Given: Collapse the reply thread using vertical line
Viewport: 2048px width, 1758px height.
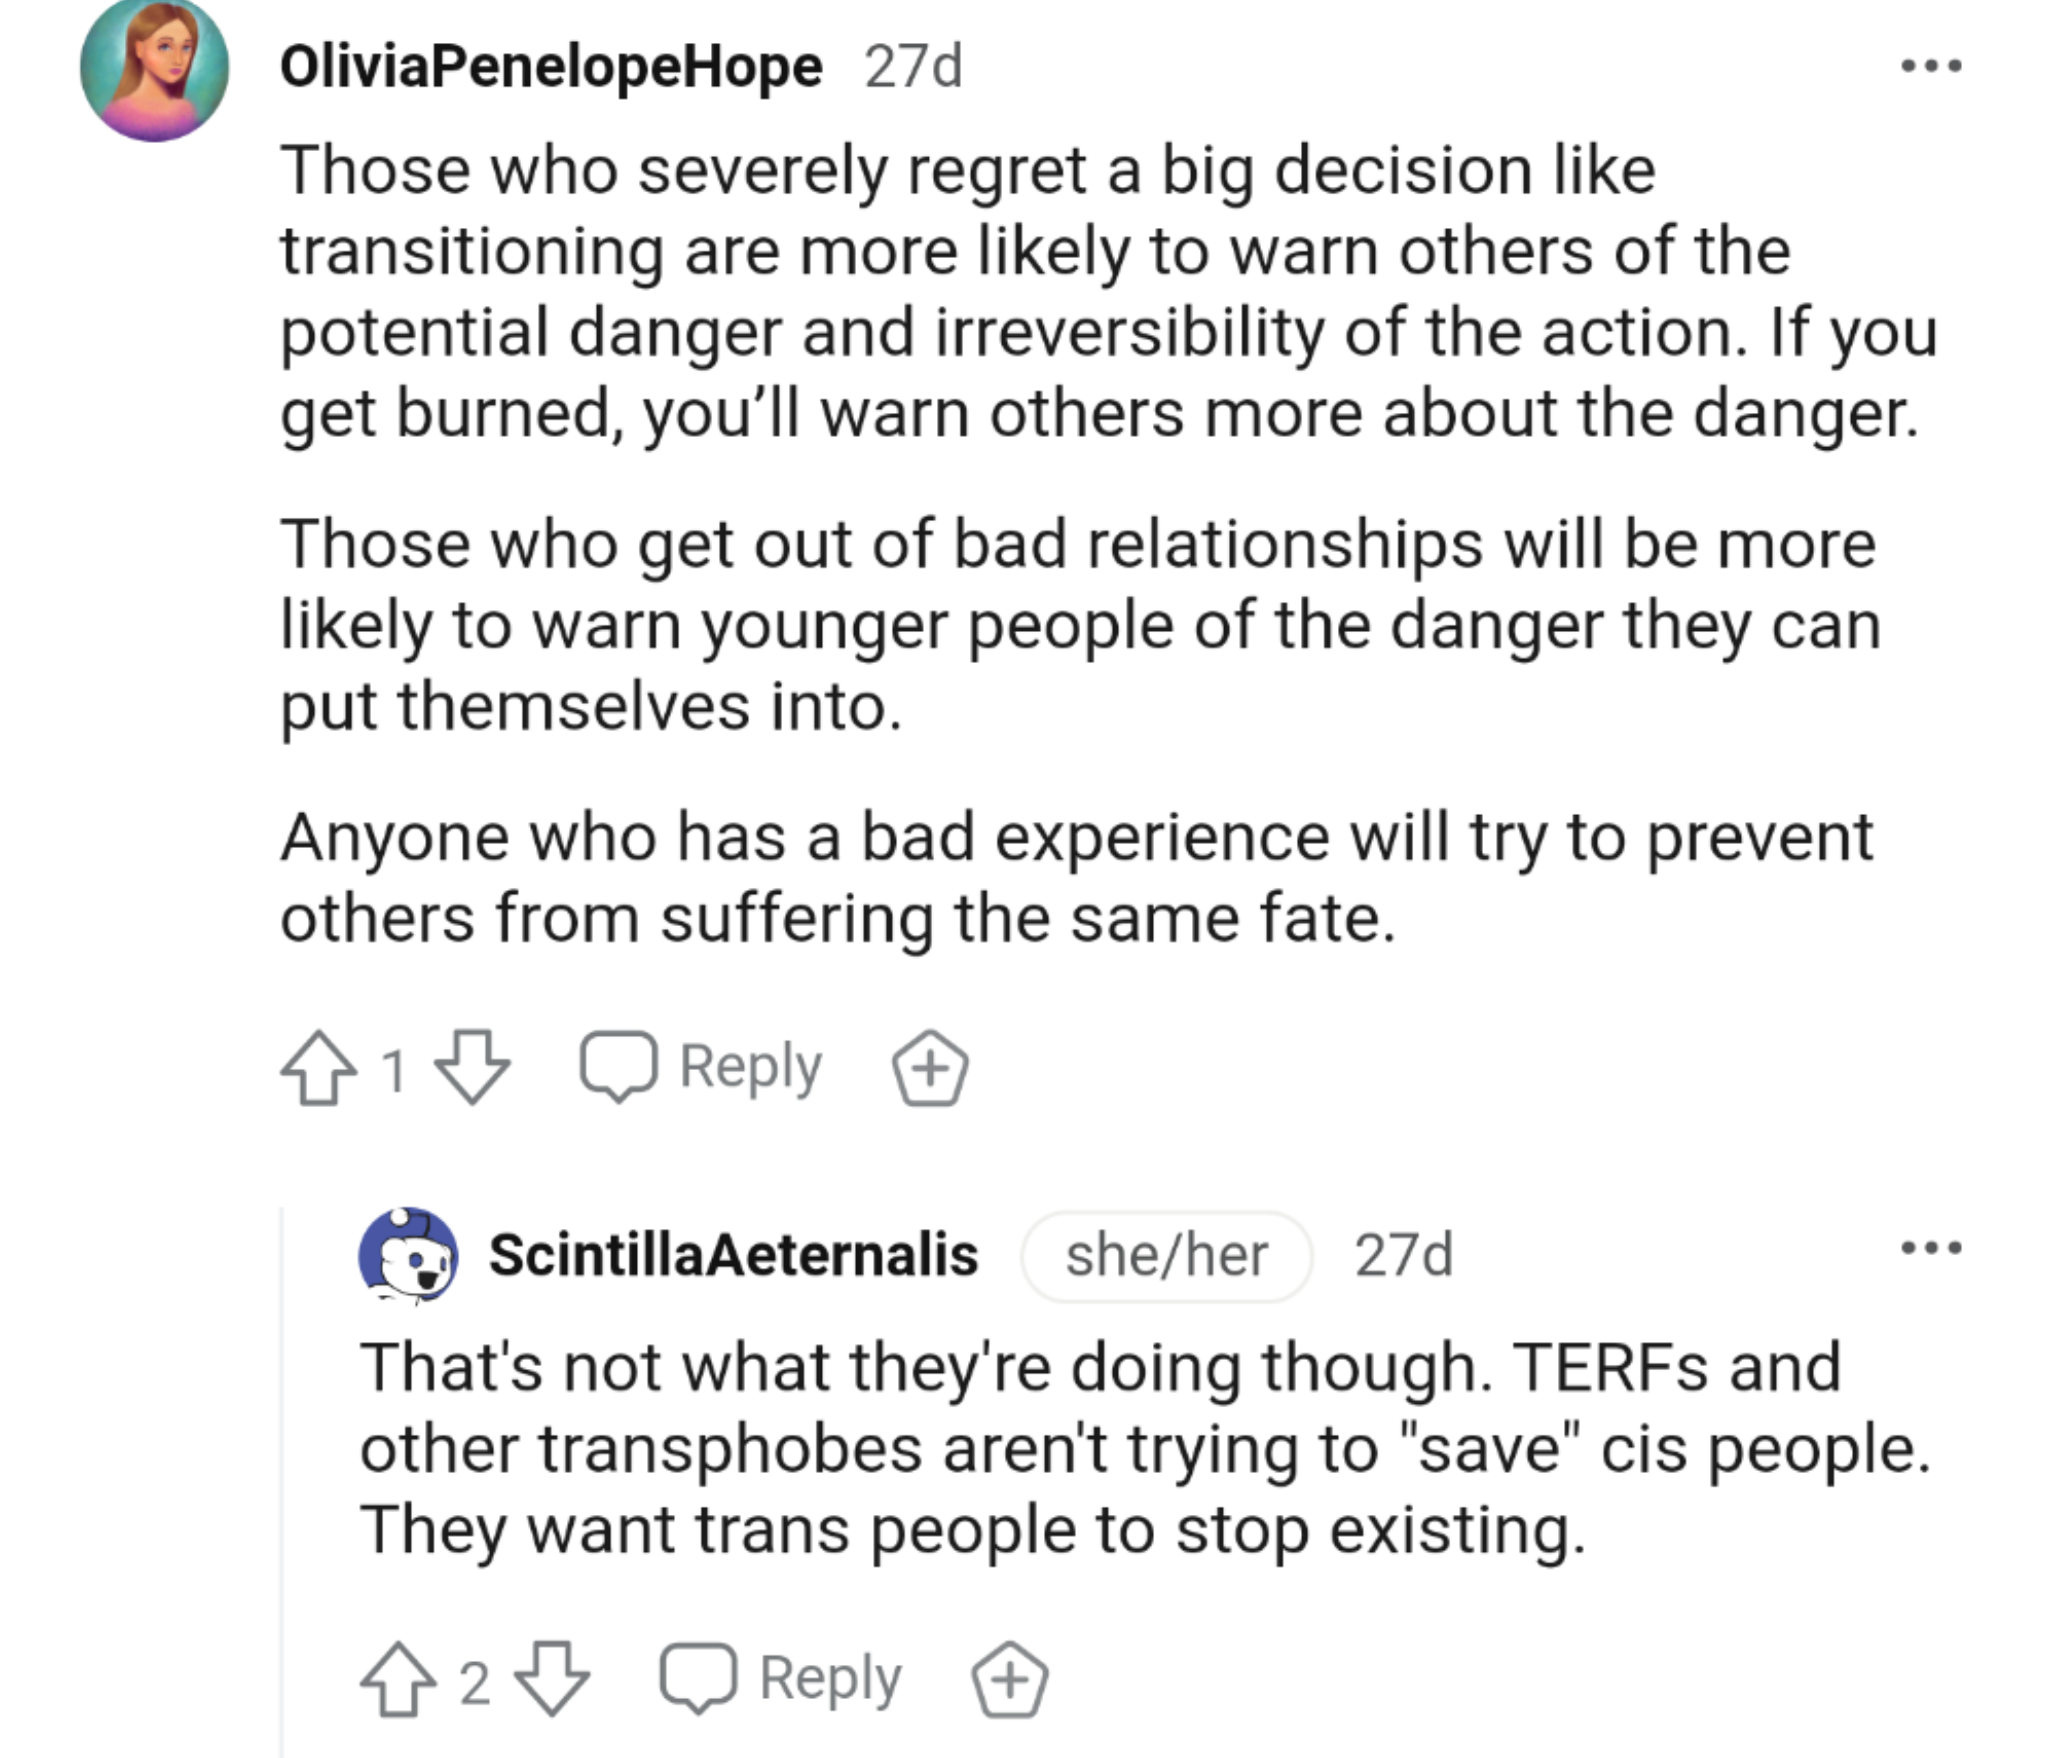Looking at the screenshot, I should [282, 1480].
